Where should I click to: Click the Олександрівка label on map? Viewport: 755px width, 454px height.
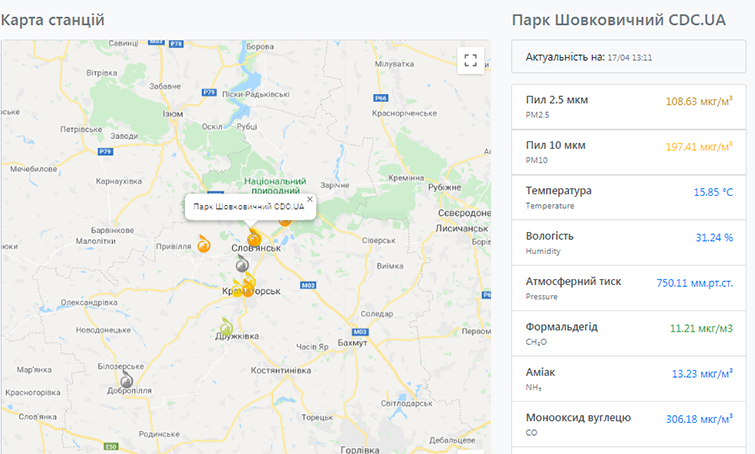click(89, 302)
